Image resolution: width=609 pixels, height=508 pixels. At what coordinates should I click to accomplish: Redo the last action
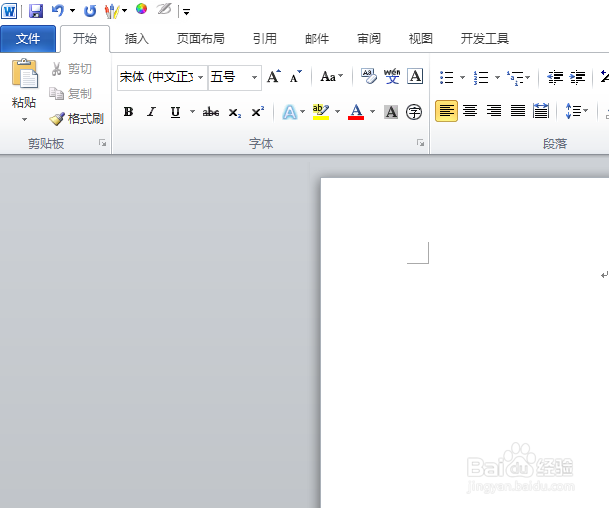click(x=90, y=11)
